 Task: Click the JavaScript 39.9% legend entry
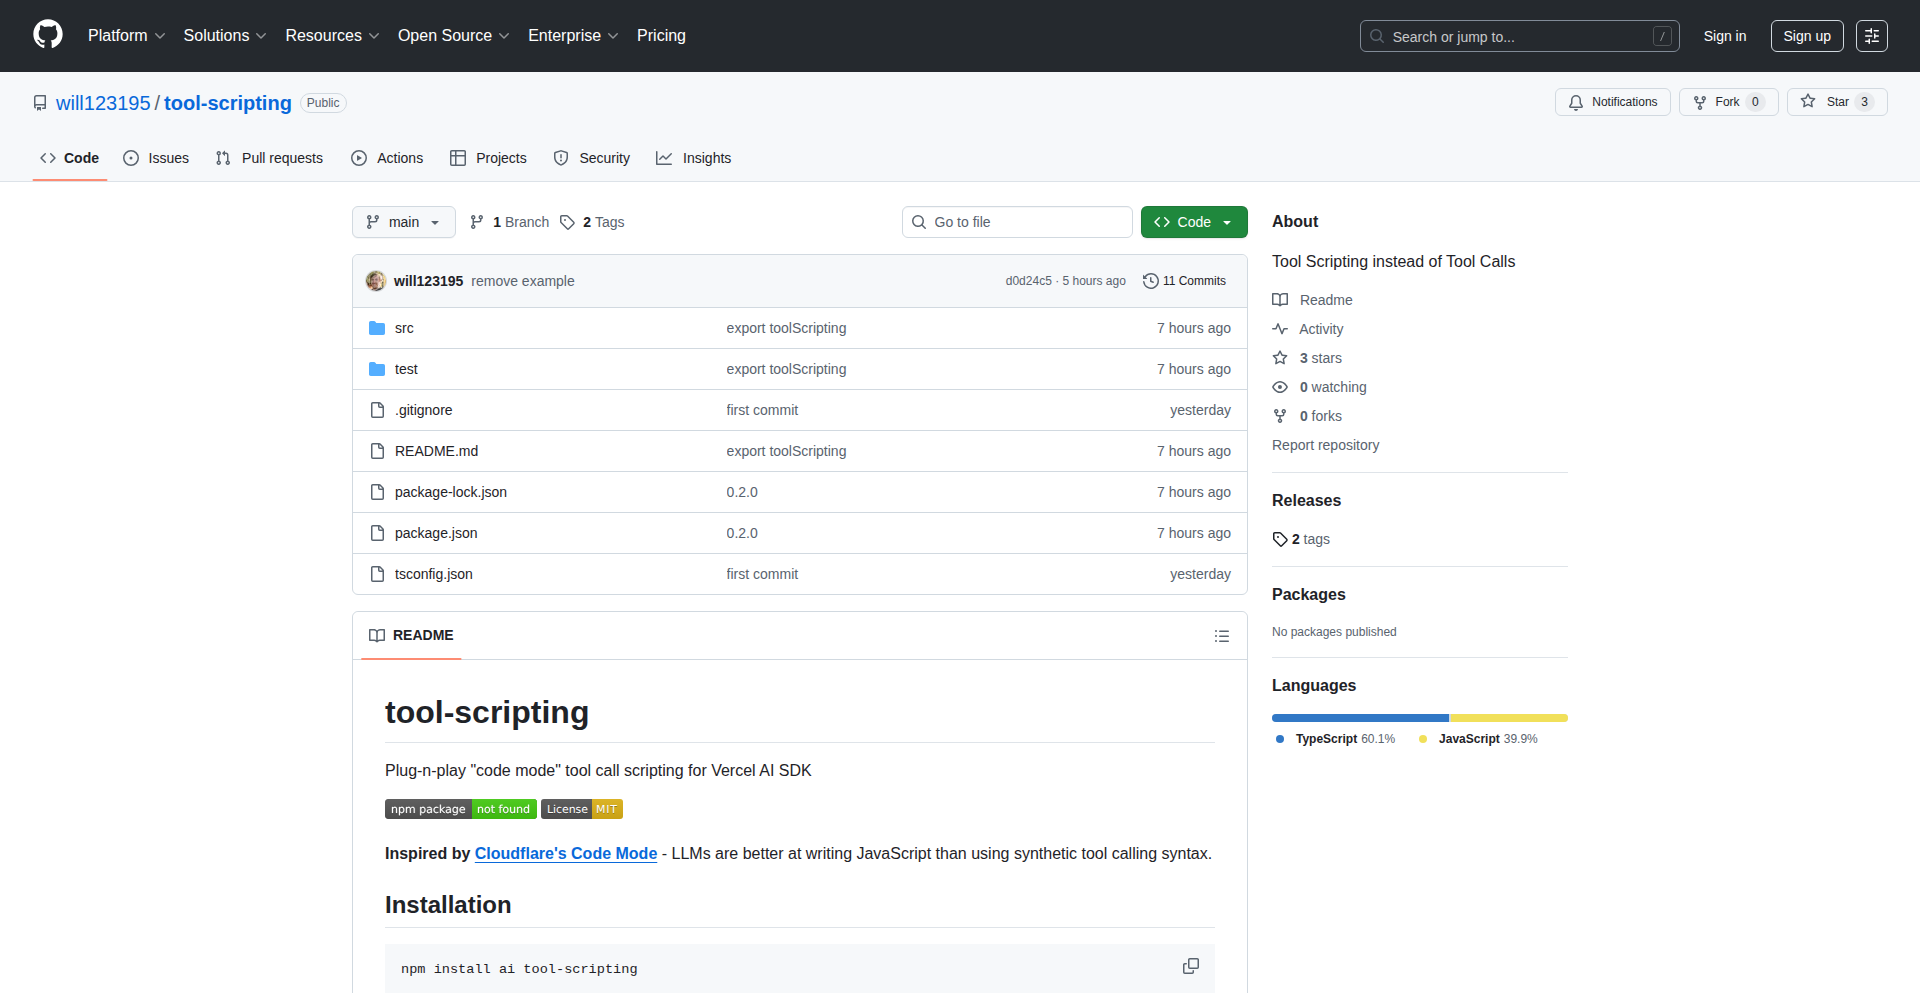pyautogui.click(x=1478, y=739)
